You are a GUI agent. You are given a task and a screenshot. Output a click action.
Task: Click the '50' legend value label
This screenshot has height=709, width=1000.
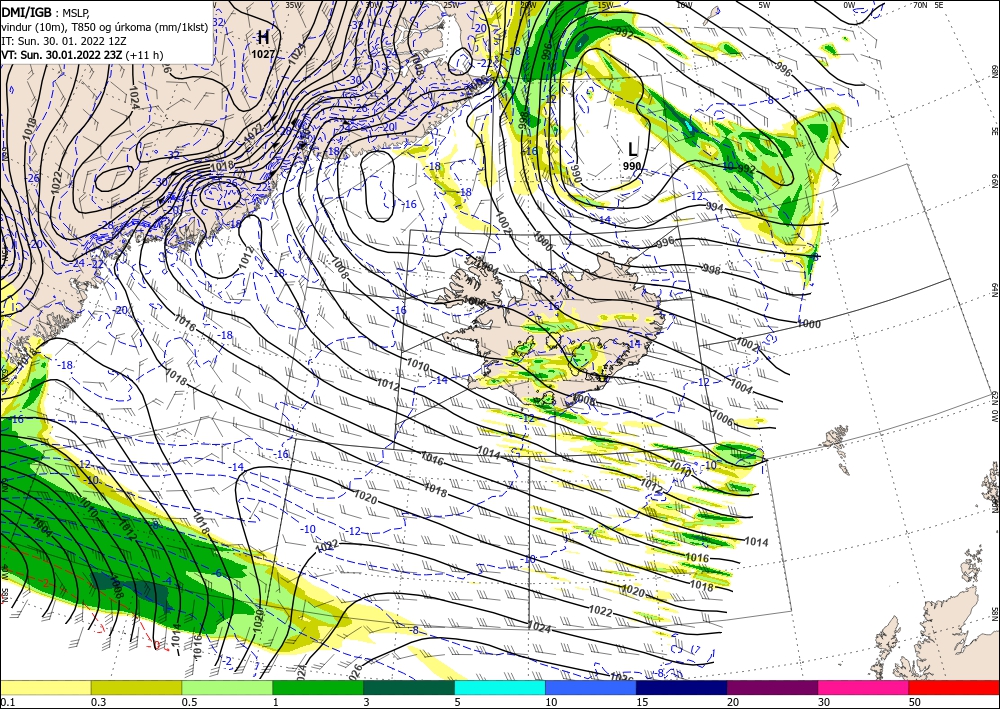(x=915, y=702)
